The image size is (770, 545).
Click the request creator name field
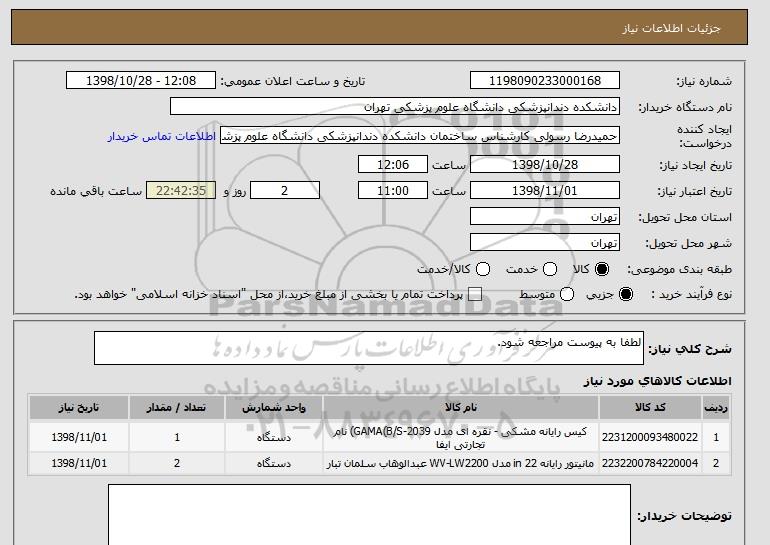tap(420, 136)
